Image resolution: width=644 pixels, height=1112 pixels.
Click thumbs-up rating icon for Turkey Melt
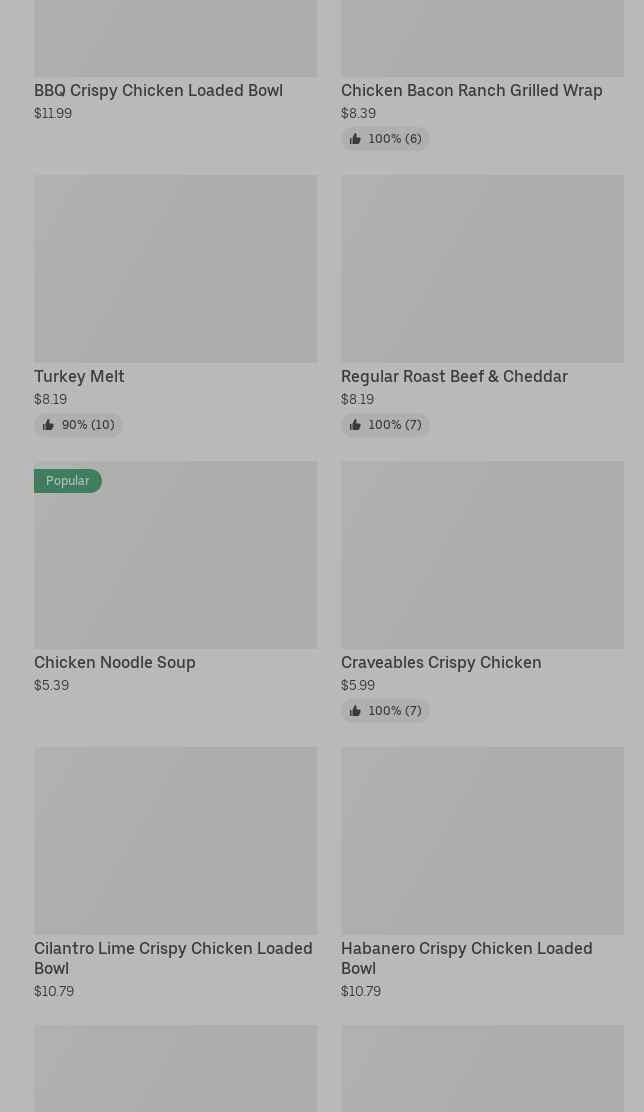pos(48,425)
